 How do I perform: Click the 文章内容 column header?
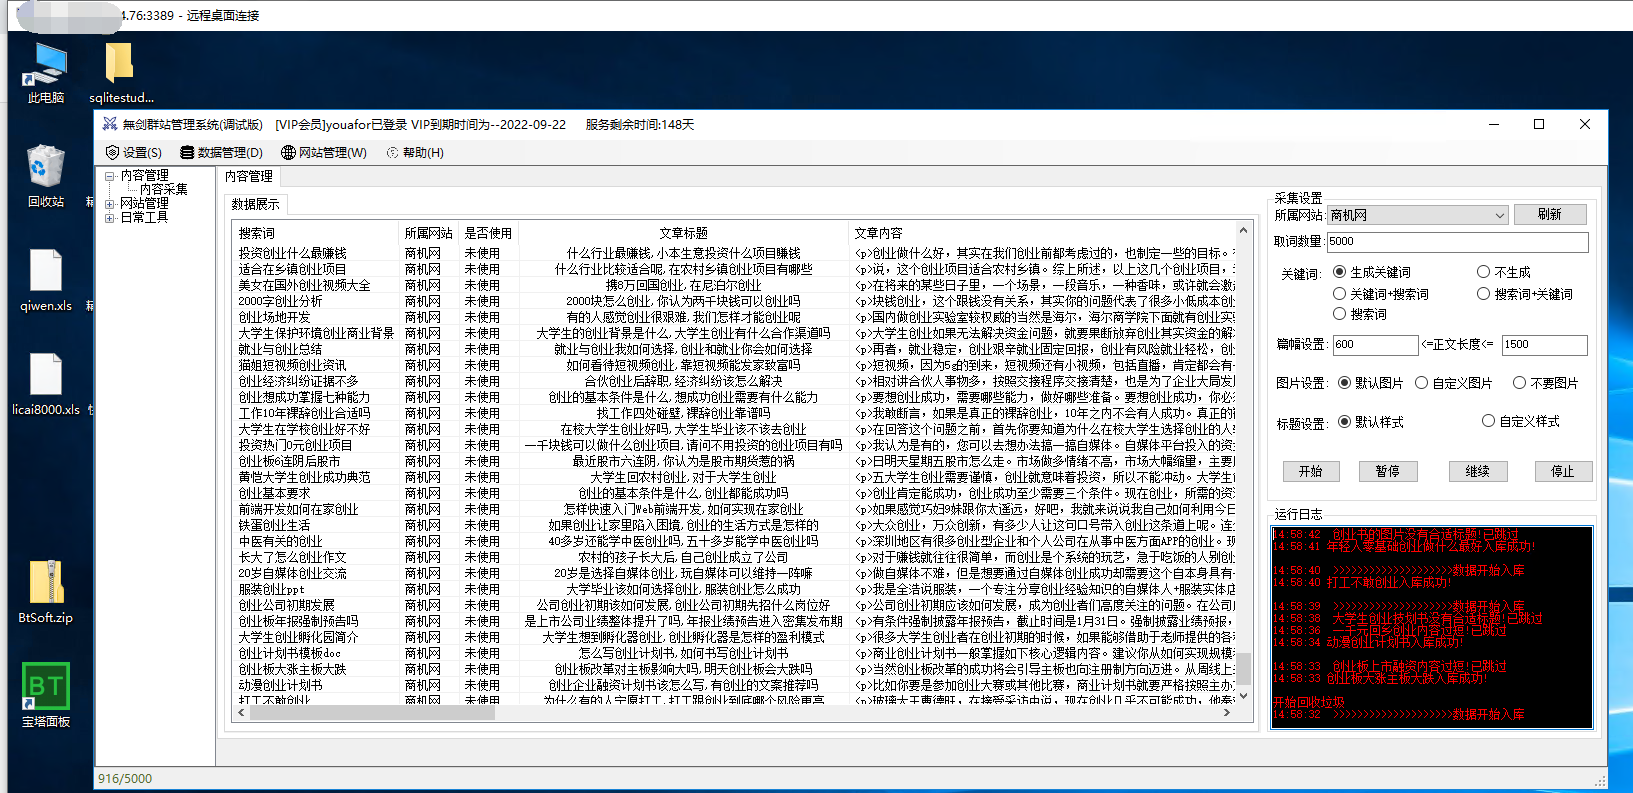click(x=1042, y=233)
